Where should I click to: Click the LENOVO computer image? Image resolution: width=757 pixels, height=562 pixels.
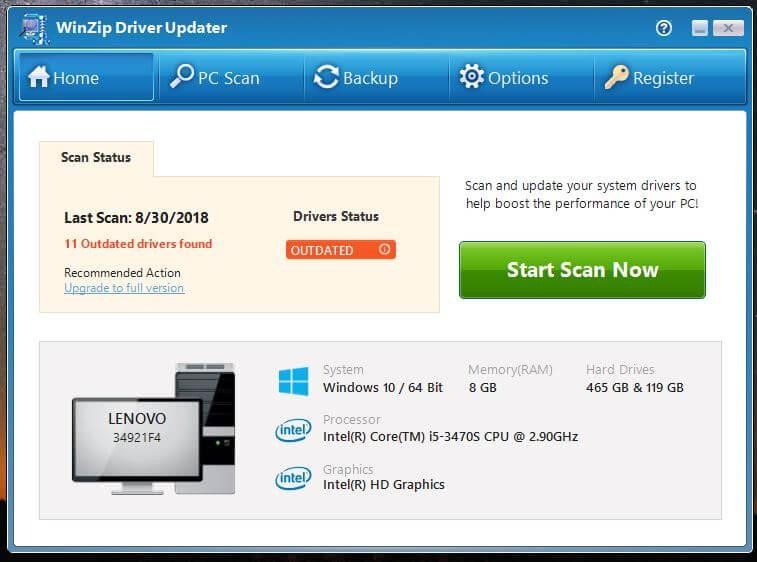[x=154, y=429]
